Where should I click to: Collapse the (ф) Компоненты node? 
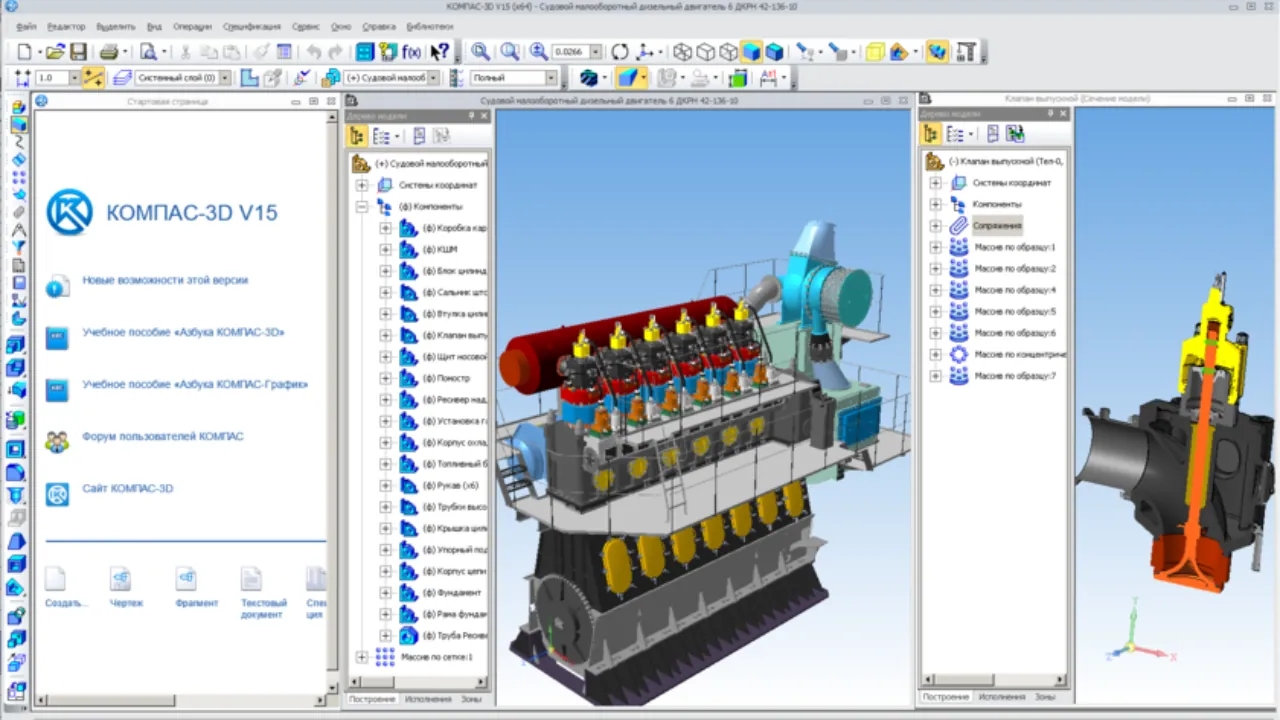point(362,207)
